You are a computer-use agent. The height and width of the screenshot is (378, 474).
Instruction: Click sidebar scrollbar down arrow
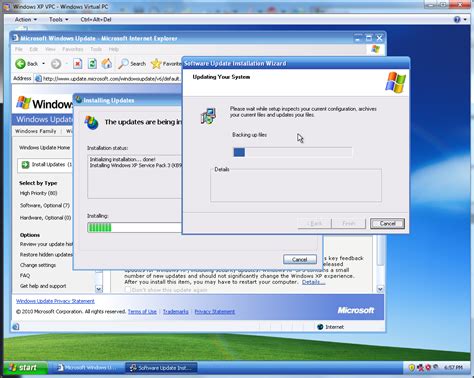tap(99, 289)
